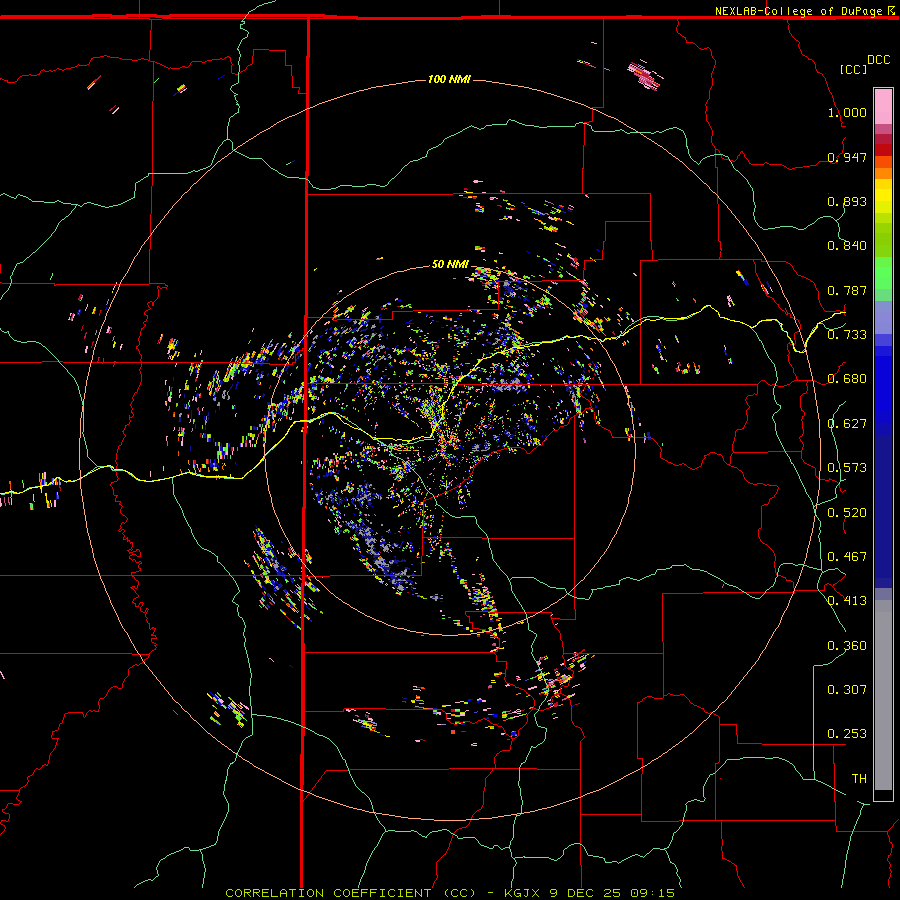Click the 50 NMI range ring label
The height and width of the screenshot is (900, 900).
click(450, 264)
